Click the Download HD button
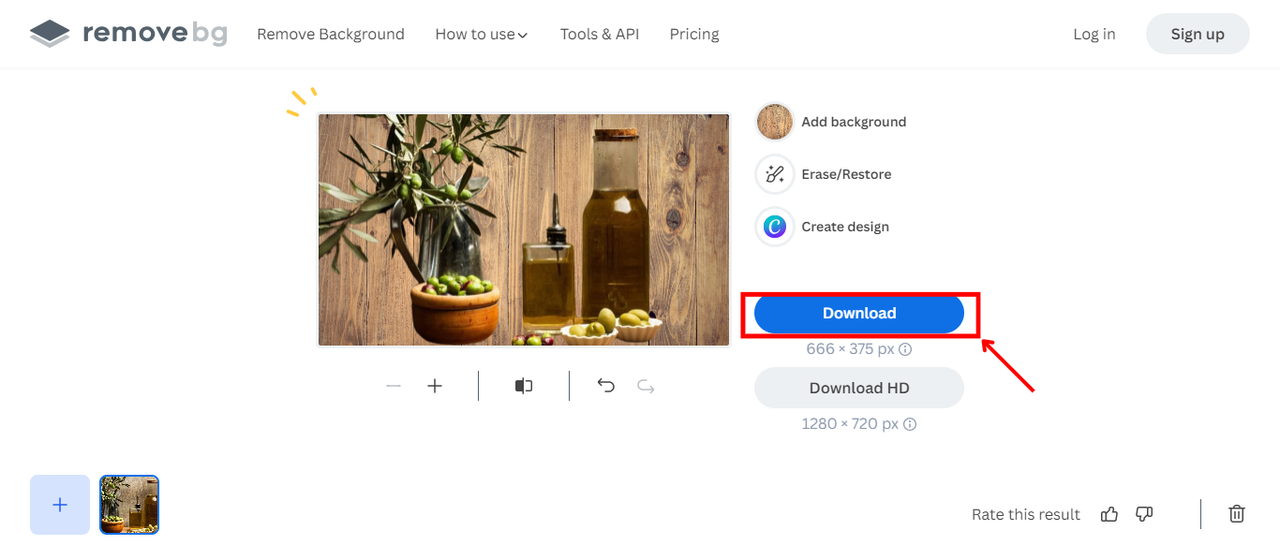This screenshot has width=1280, height=560. [858, 388]
